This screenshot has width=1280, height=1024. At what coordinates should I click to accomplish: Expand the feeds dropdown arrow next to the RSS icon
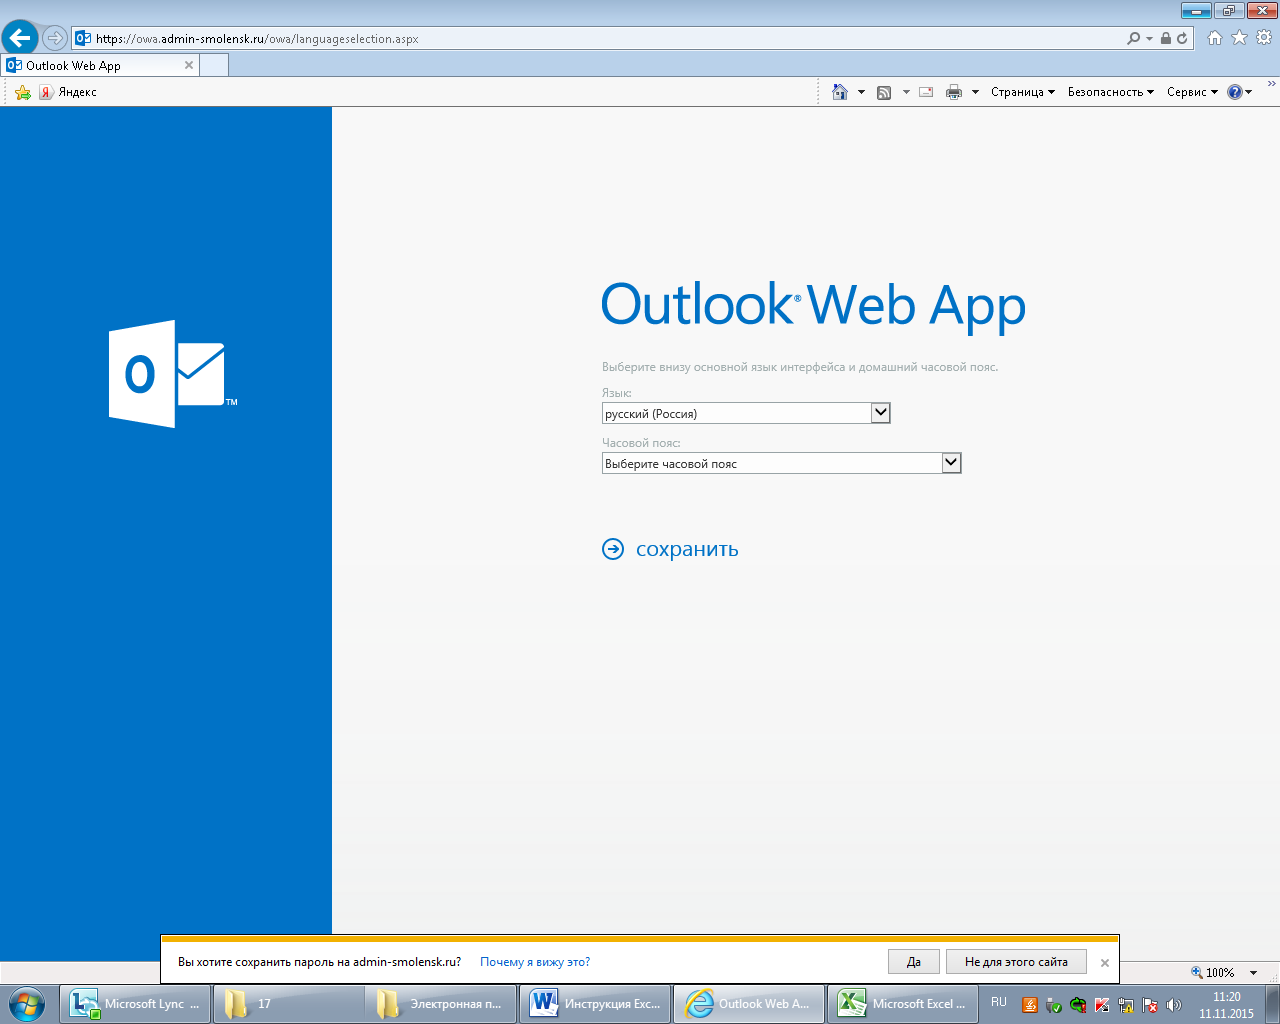[906, 92]
